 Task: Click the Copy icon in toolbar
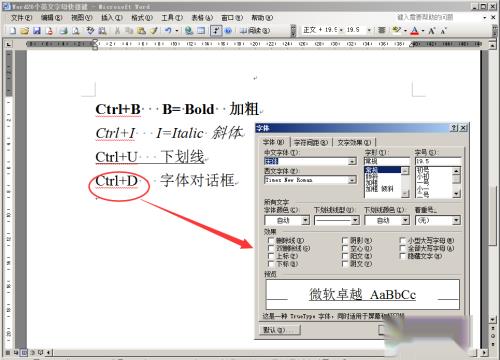point(129,31)
